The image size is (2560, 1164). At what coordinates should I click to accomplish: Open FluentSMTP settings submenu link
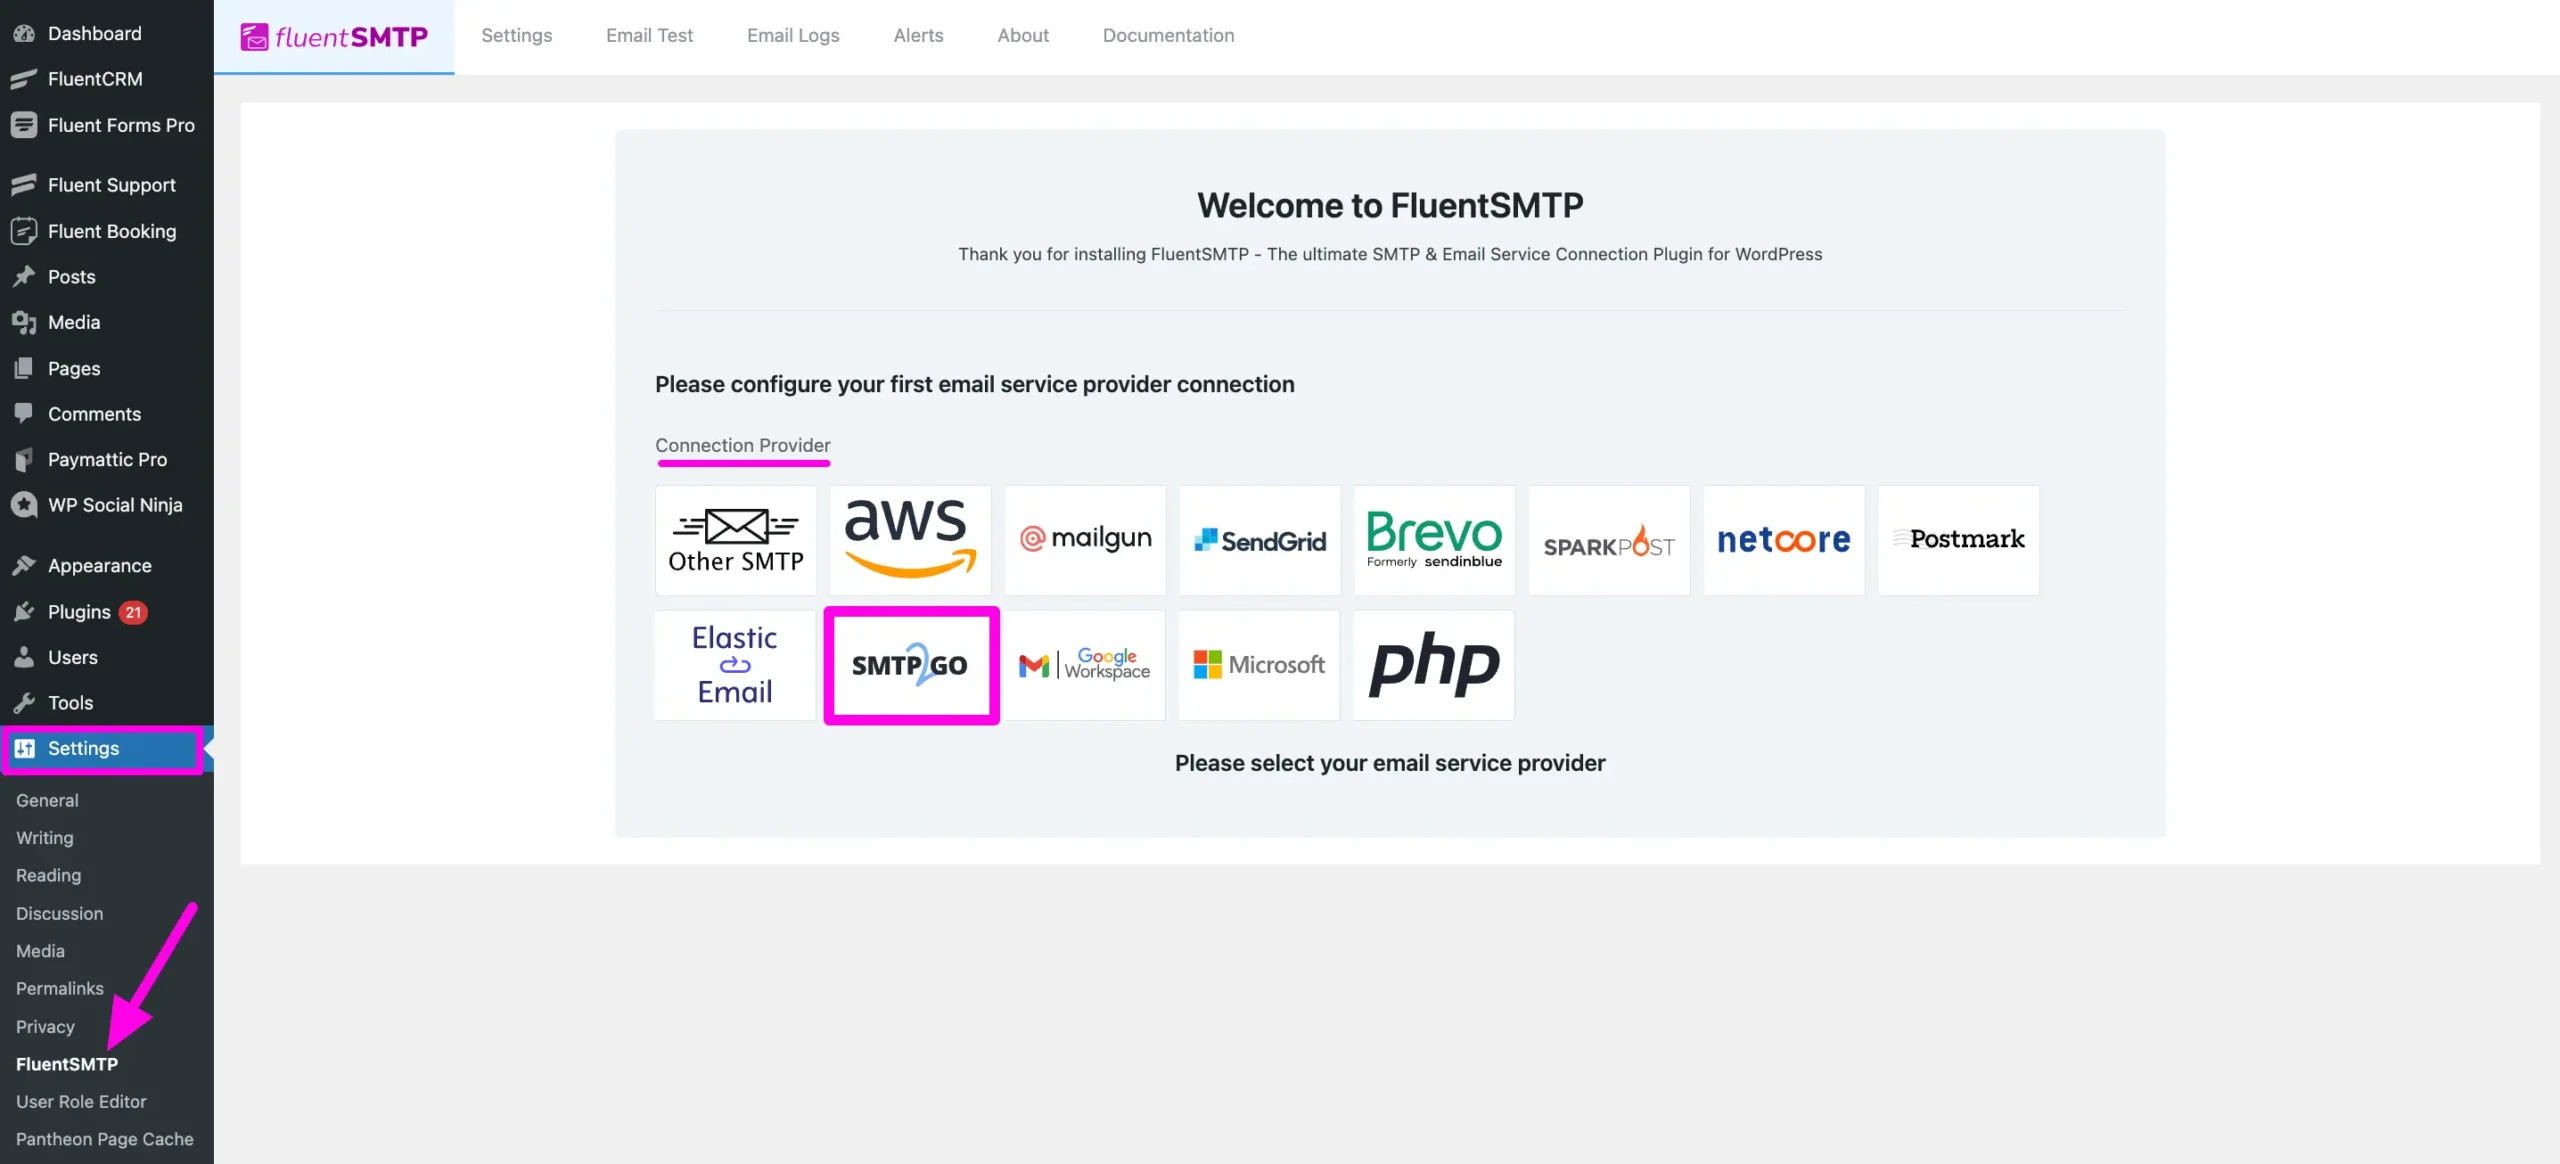coord(66,1064)
